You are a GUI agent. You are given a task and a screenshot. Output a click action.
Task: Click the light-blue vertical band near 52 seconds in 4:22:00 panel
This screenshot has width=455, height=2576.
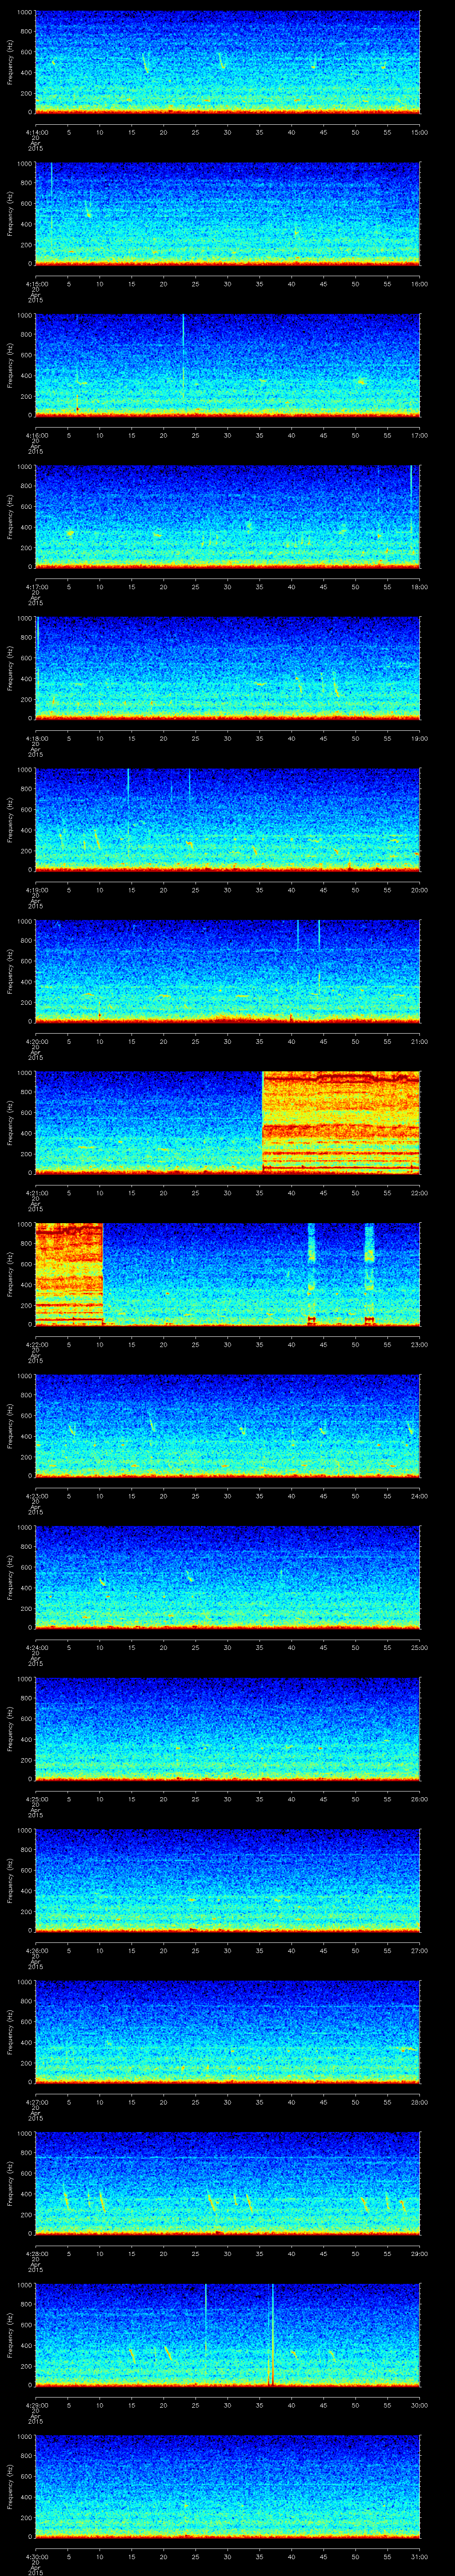[369, 1274]
